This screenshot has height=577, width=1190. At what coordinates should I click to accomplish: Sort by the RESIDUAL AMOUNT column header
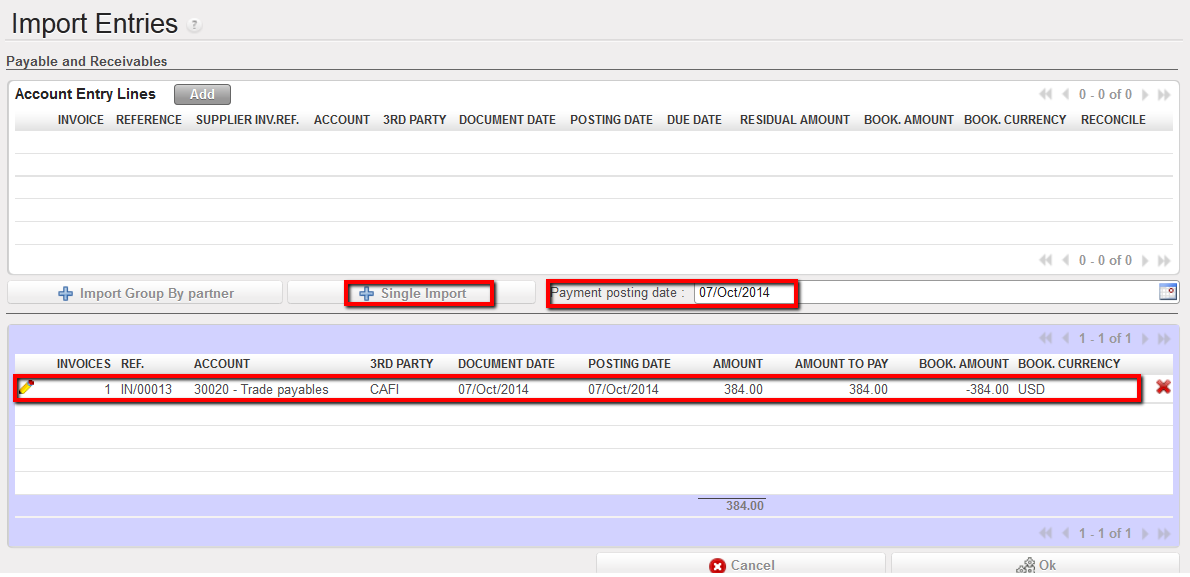[794, 120]
